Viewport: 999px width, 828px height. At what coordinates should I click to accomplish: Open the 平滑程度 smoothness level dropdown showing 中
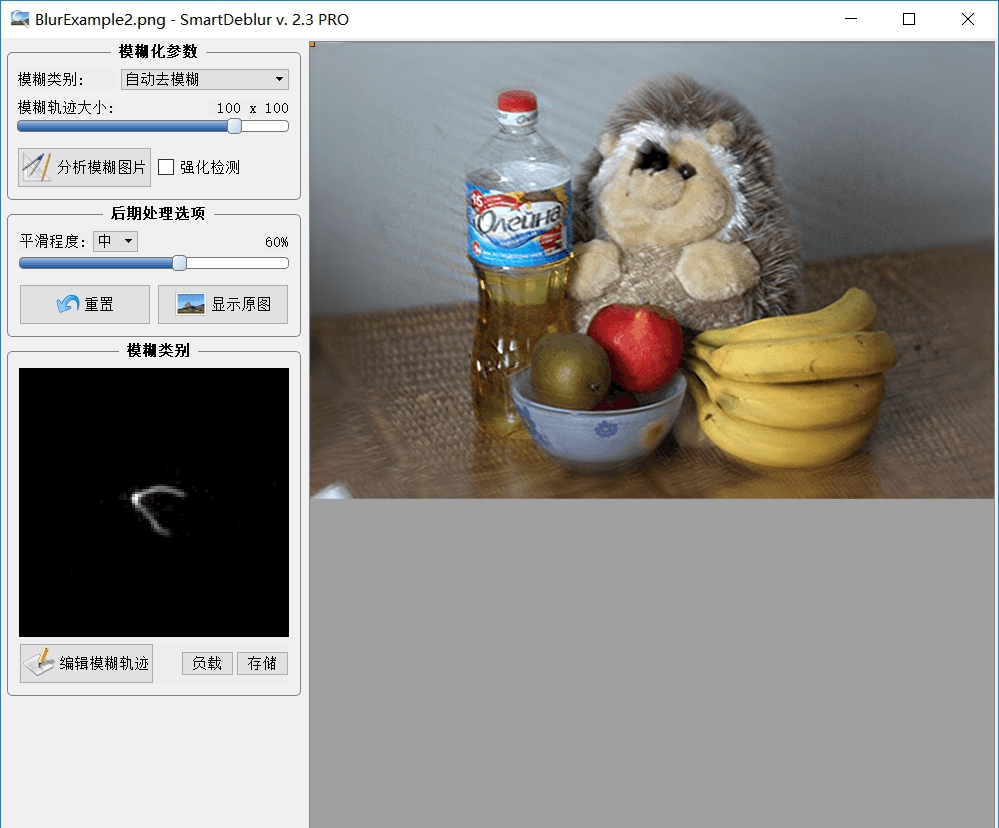click(114, 241)
